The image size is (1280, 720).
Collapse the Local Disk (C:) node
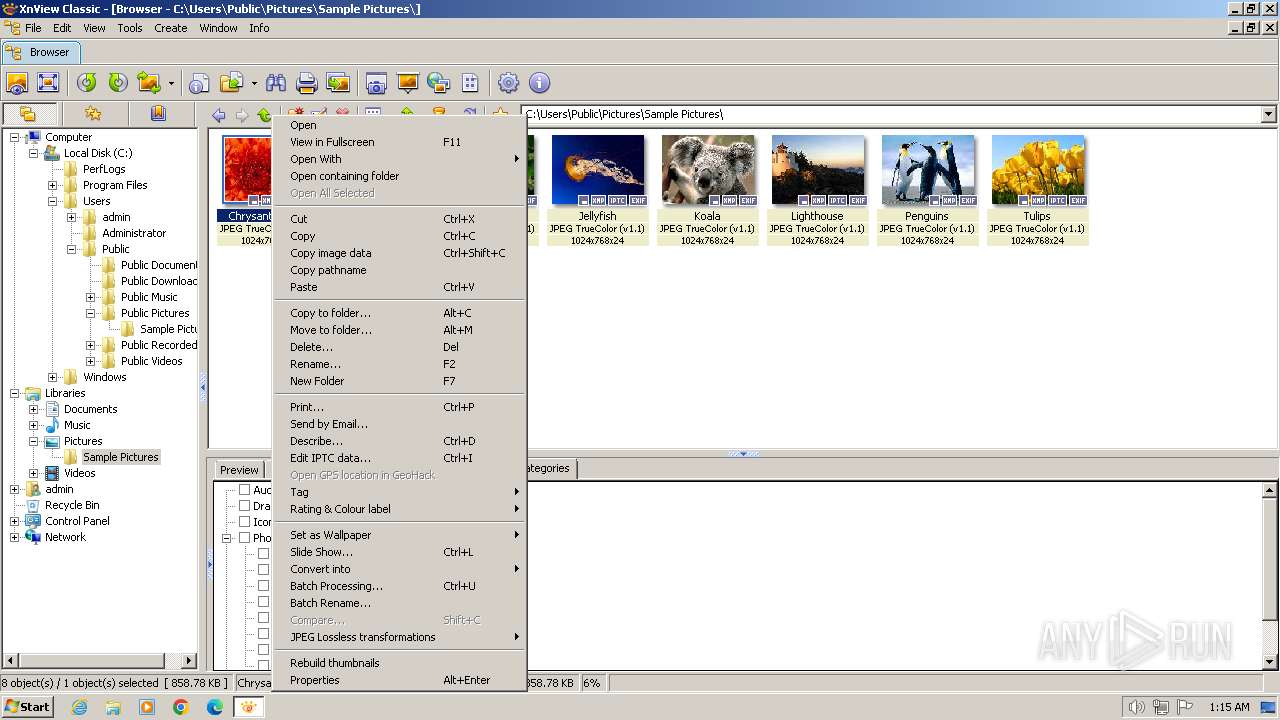coord(34,153)
